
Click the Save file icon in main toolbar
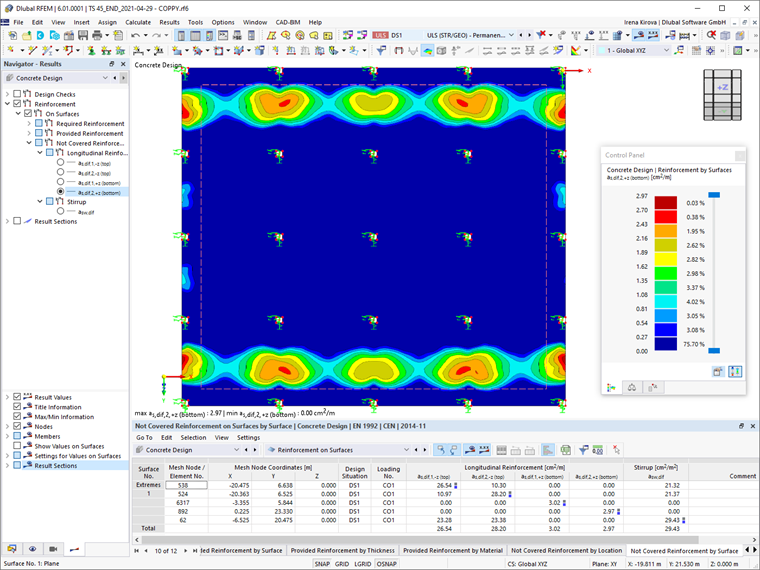coord(83,35)
